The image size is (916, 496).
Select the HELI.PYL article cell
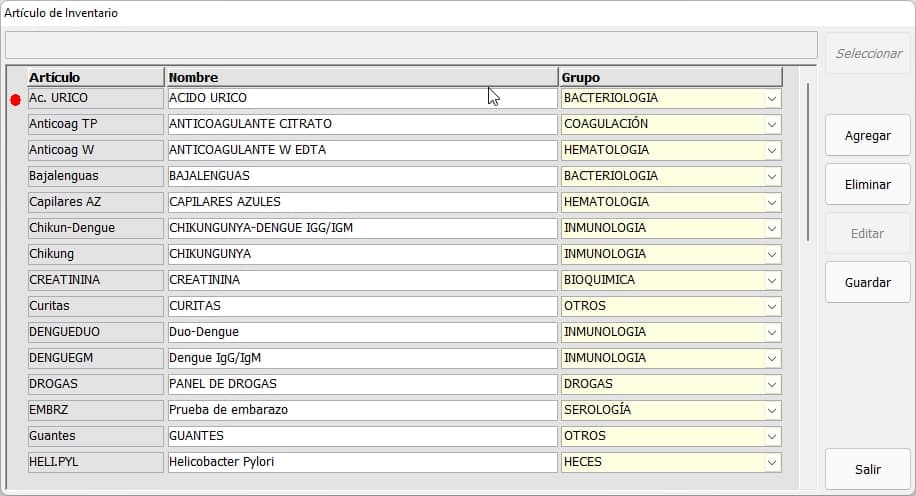point(96,462)
